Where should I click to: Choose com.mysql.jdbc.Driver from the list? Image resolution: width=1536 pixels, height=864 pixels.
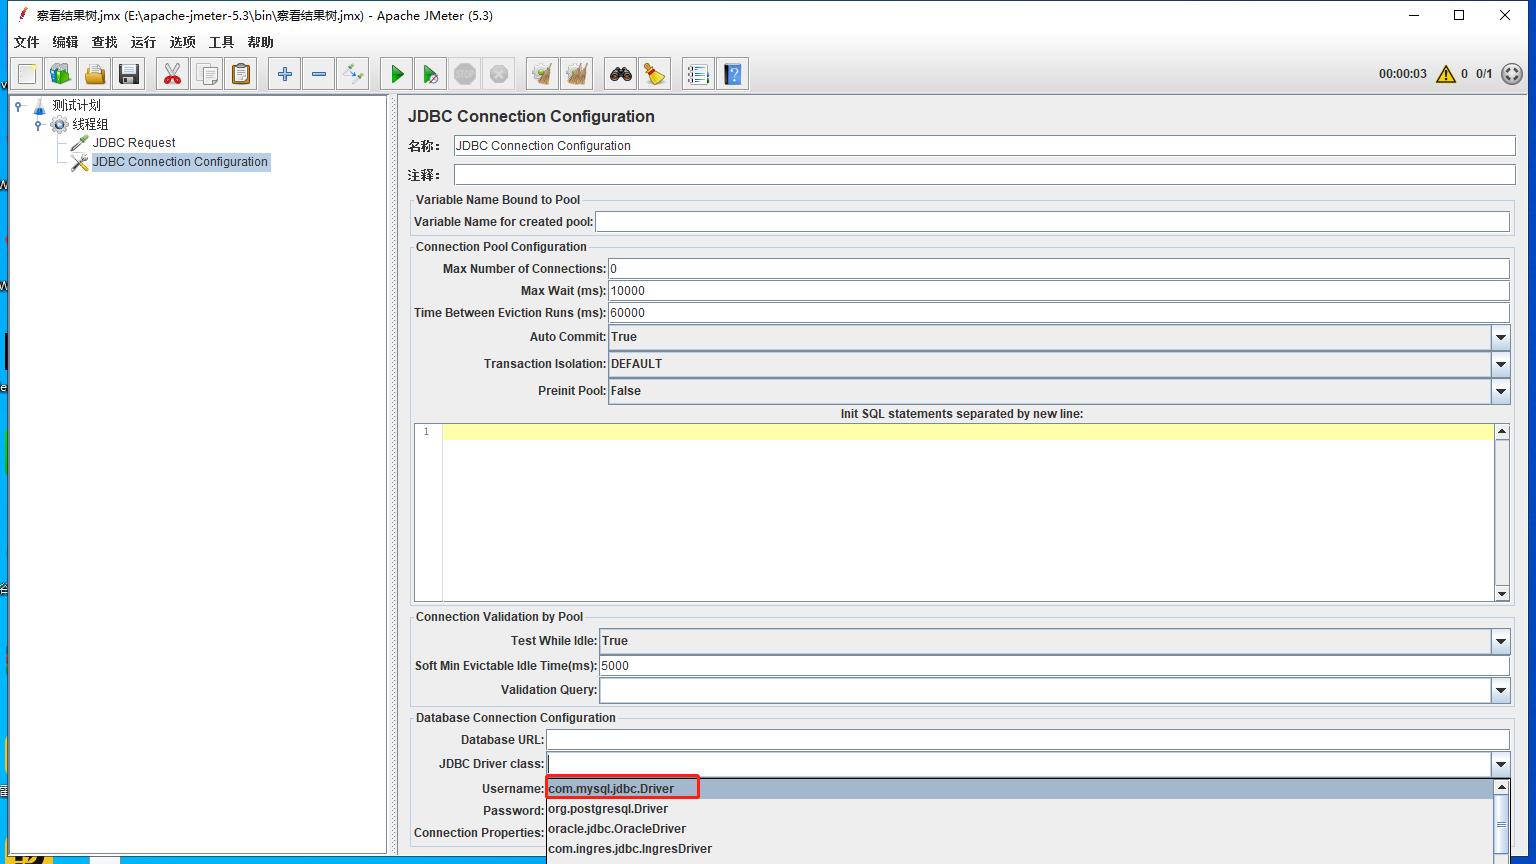1020,789
